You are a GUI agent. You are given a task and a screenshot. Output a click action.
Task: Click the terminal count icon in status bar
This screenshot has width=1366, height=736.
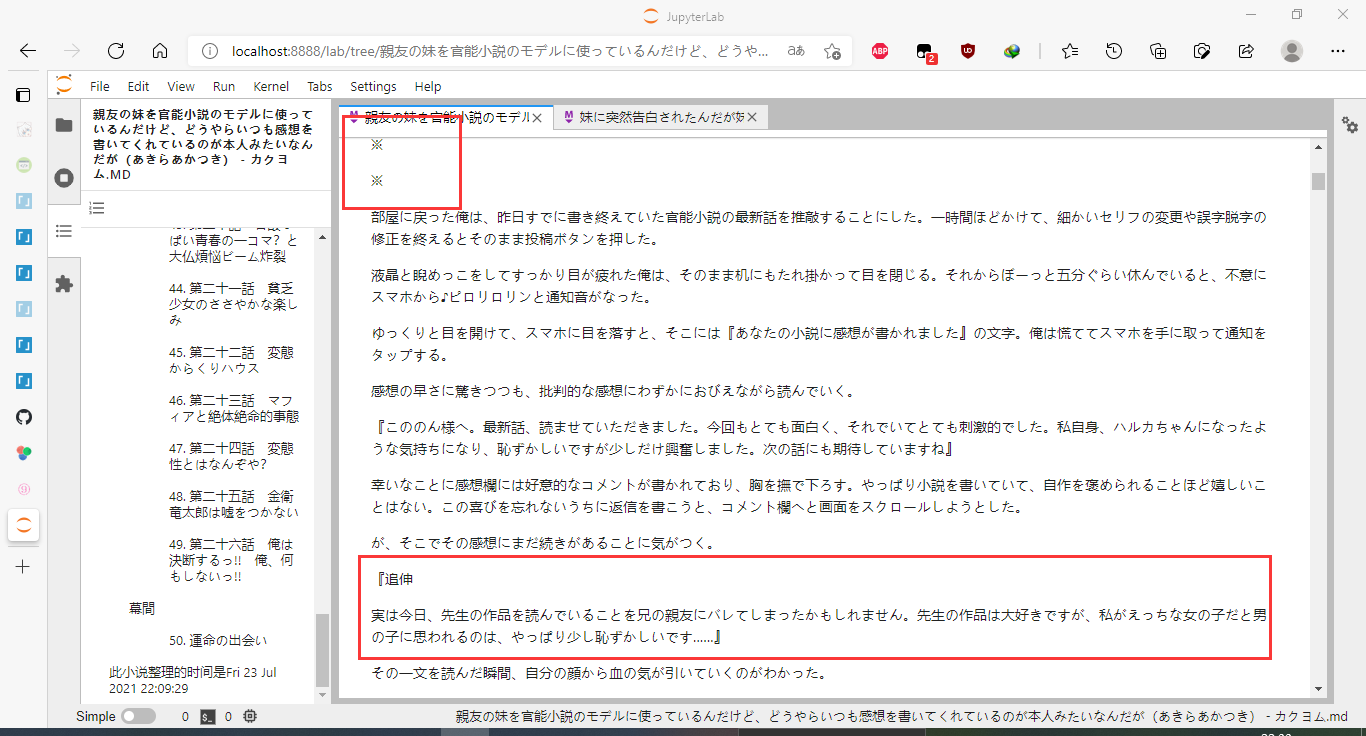coord(208,716)
